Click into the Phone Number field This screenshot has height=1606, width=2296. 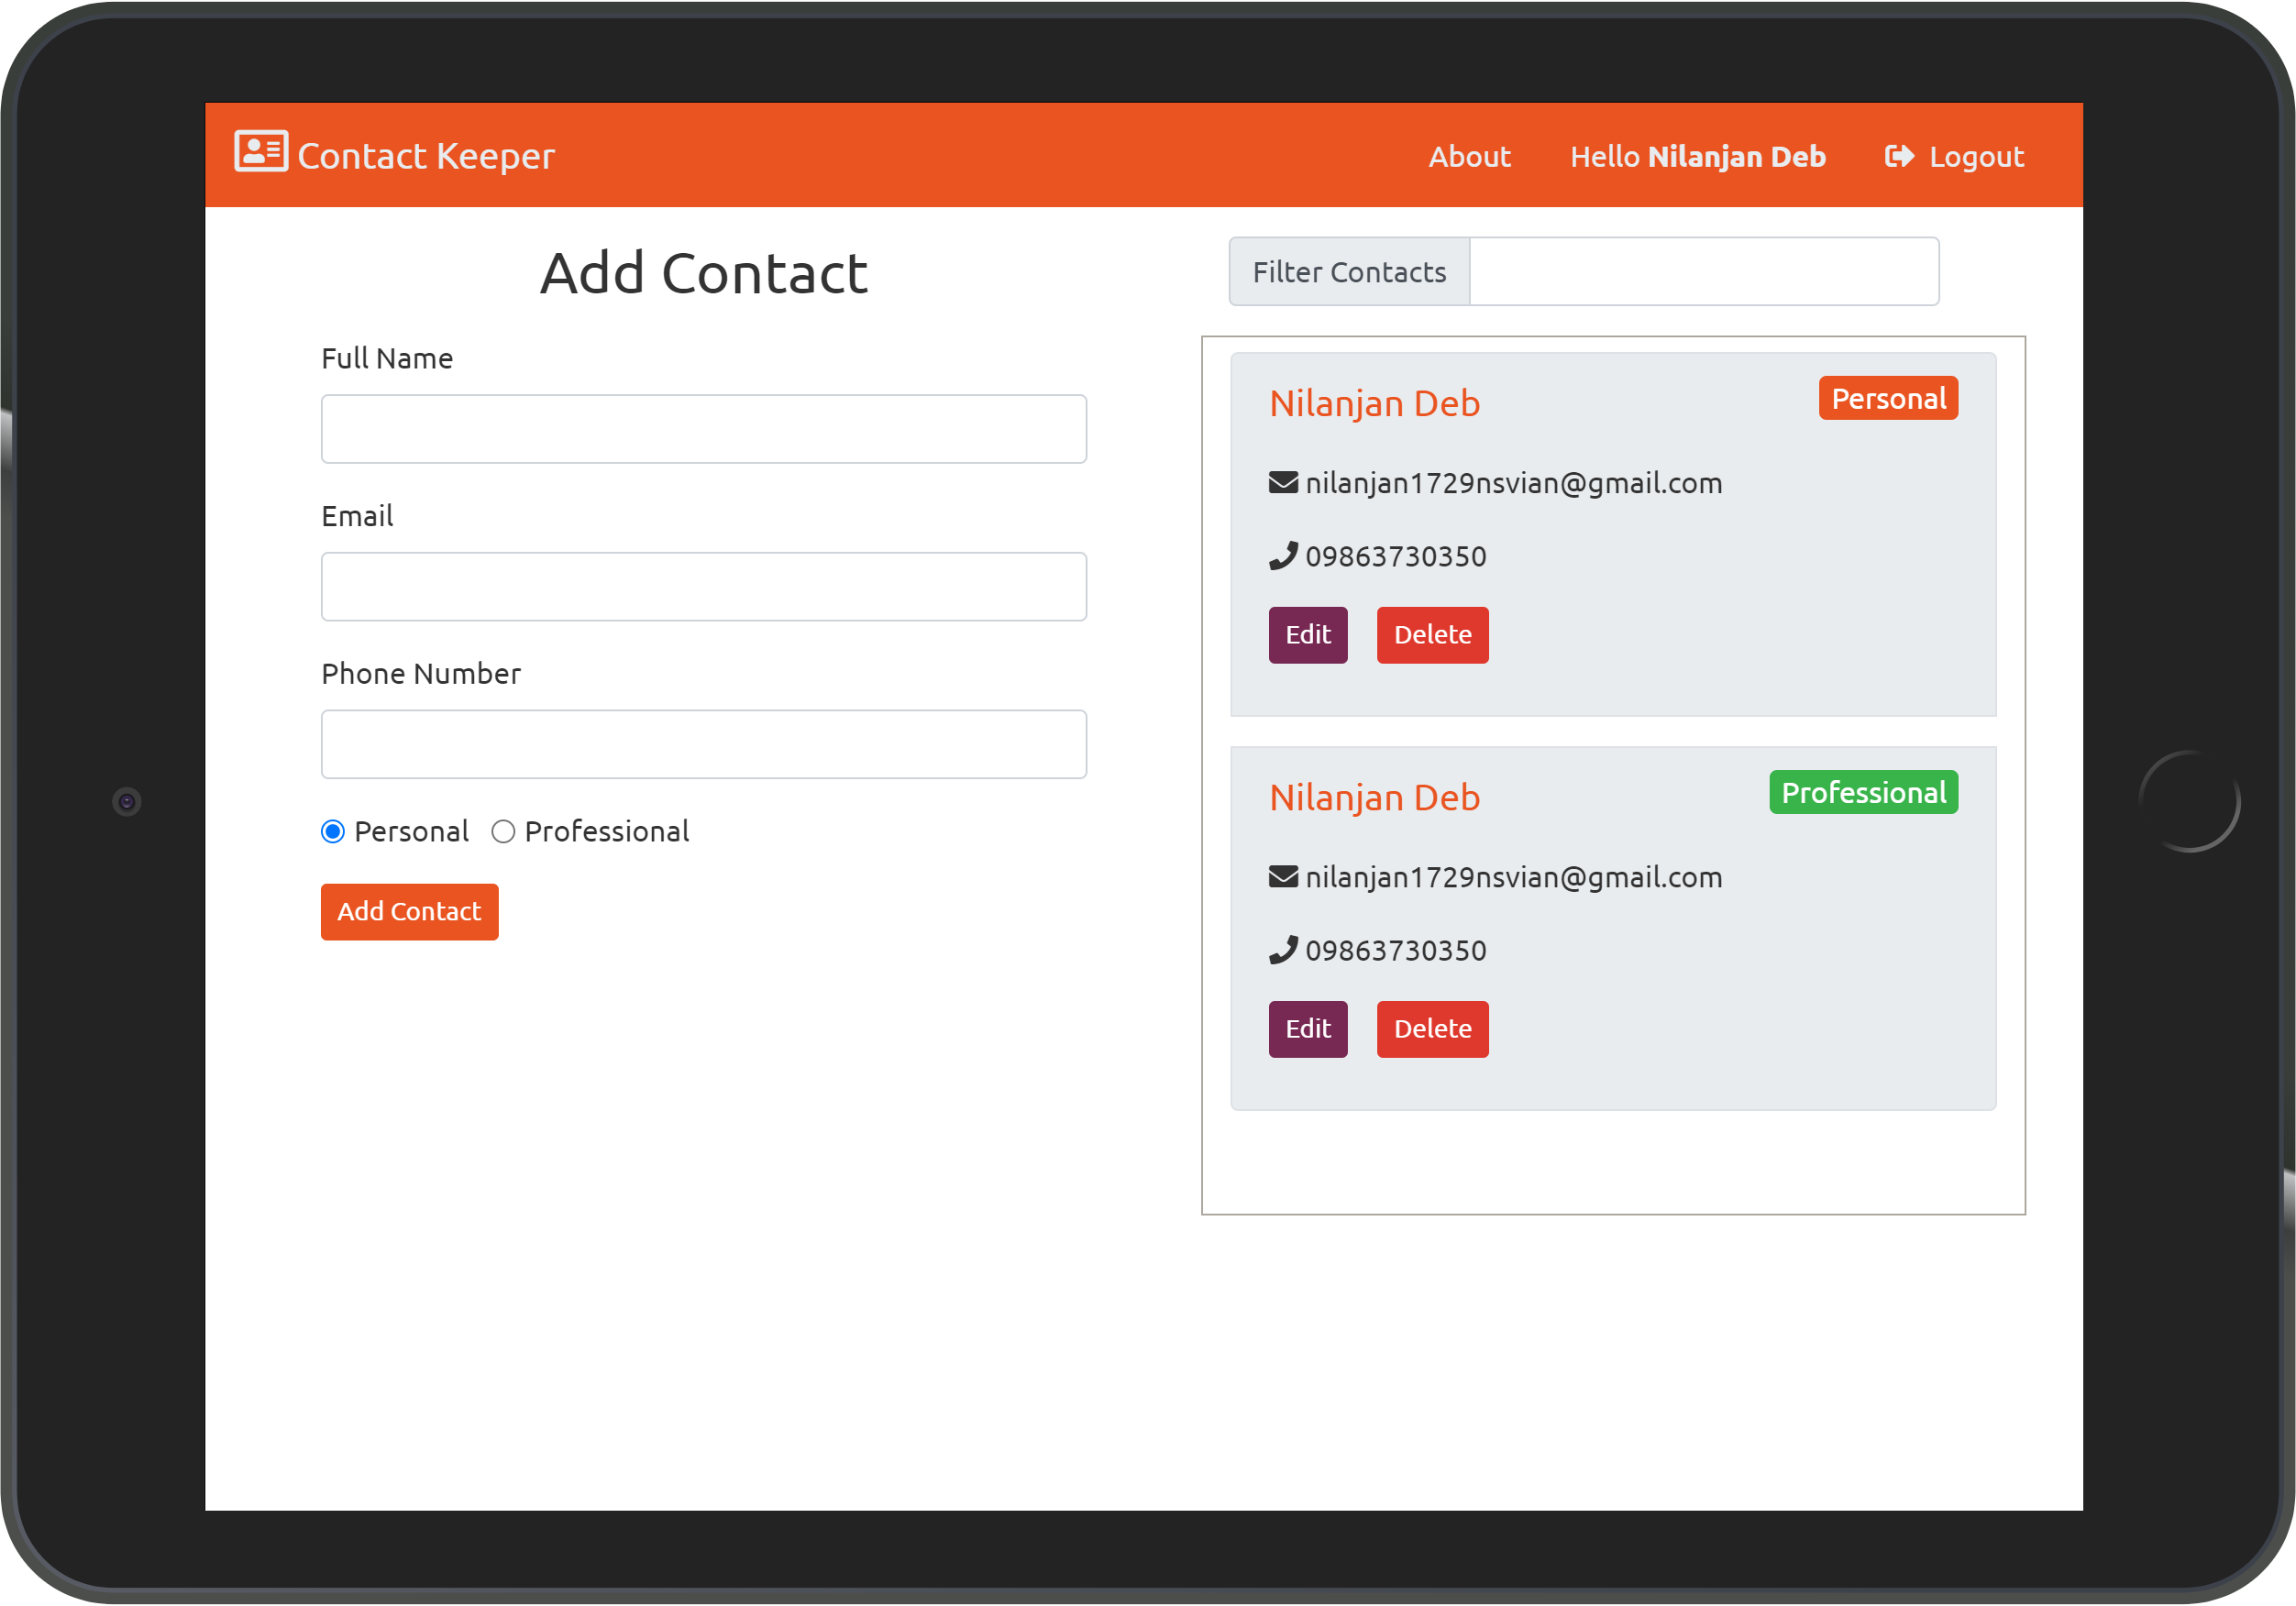703,744
